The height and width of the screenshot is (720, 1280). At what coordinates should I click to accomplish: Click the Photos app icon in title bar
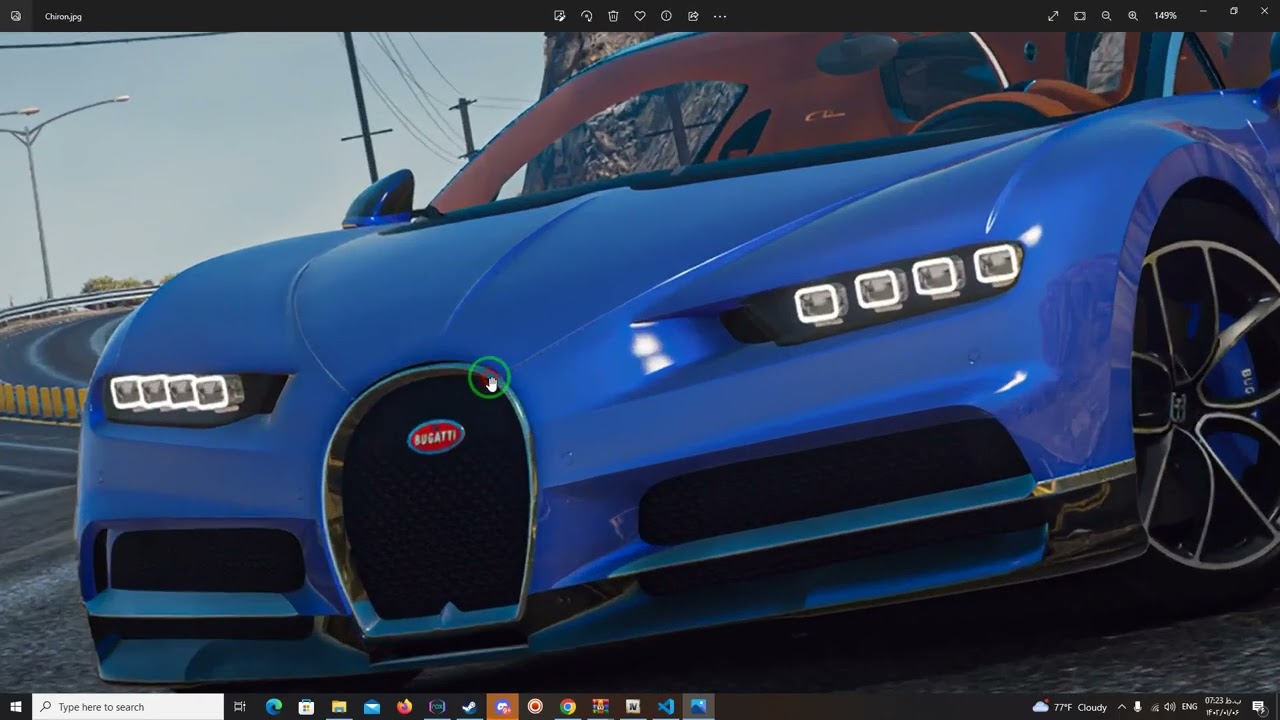point(15,16)
